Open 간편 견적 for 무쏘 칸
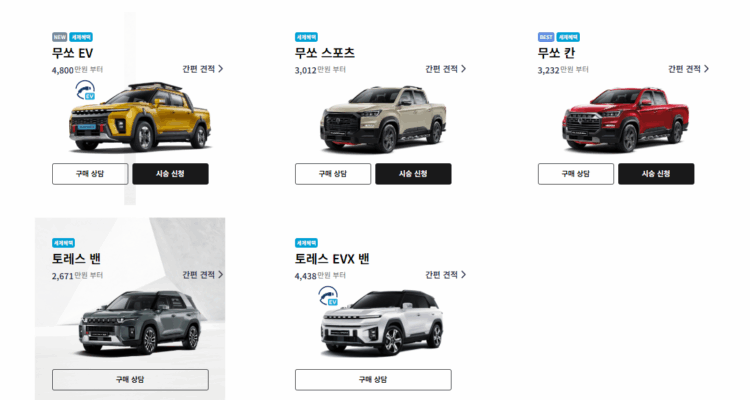Screen dimensions: 750x400 tap(688, 69)
